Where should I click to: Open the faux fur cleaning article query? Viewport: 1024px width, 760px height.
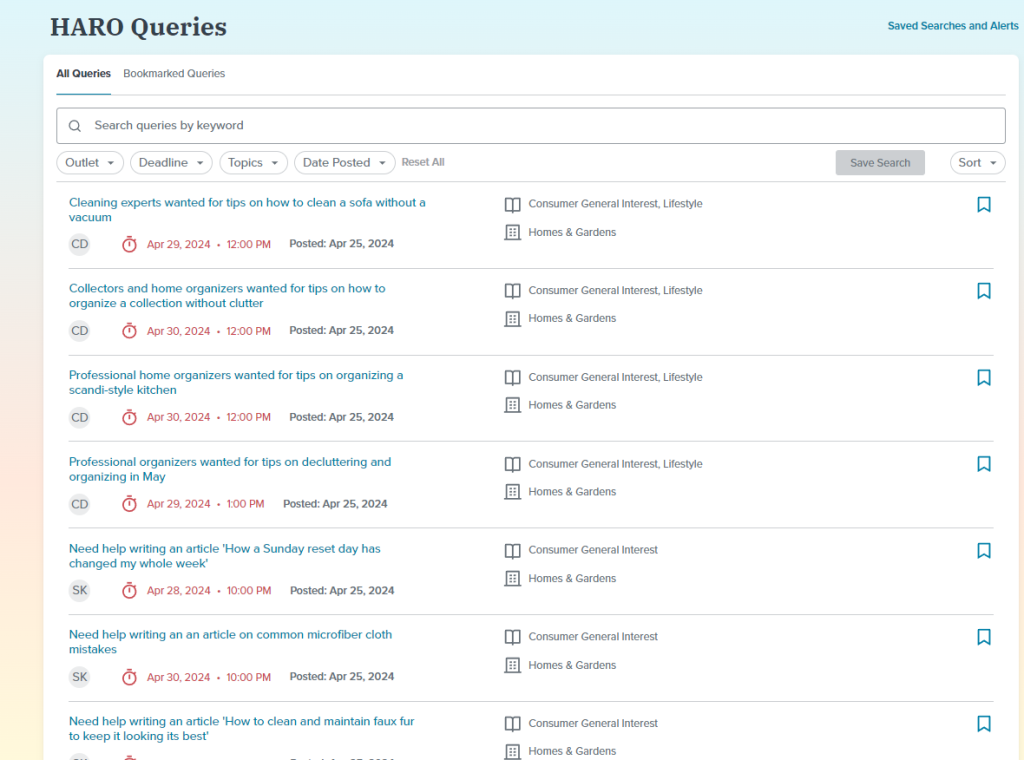(x=242, y=729)
